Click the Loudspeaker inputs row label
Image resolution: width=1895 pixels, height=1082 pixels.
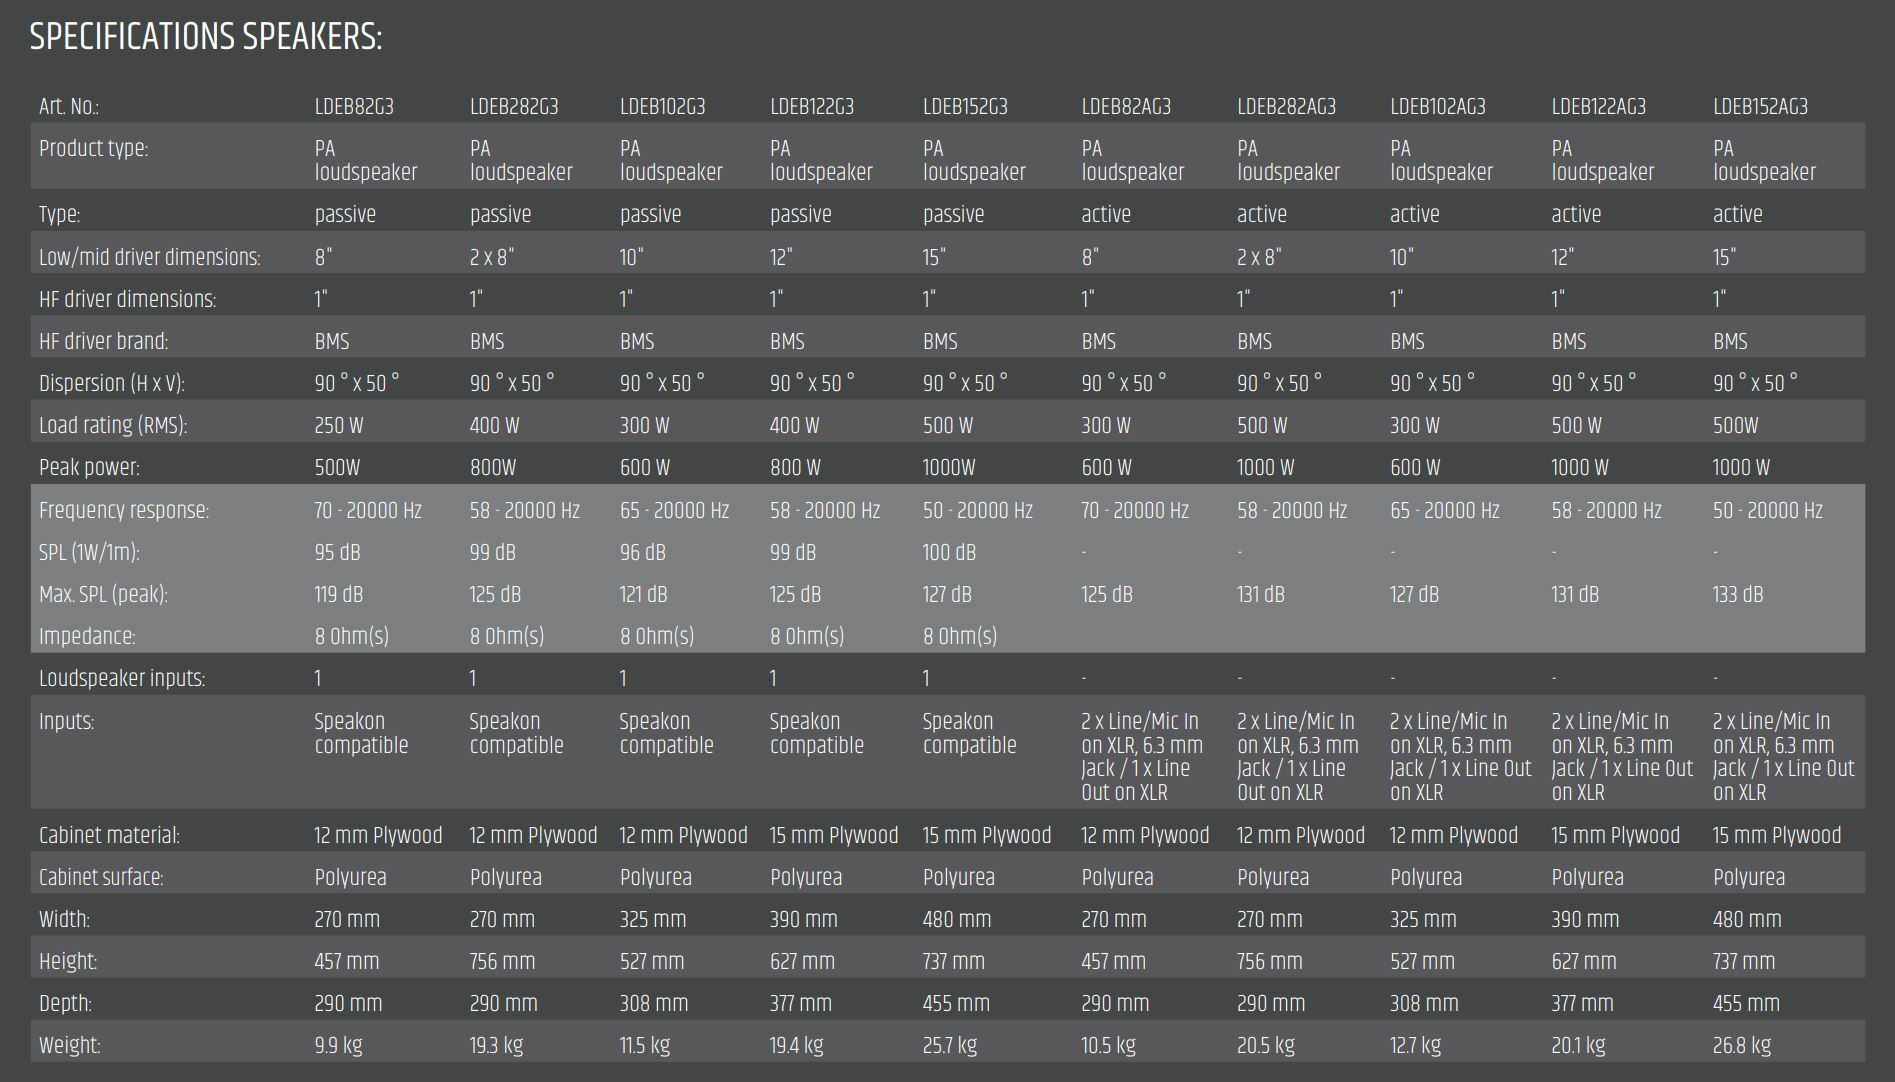(x=122, y=679)
